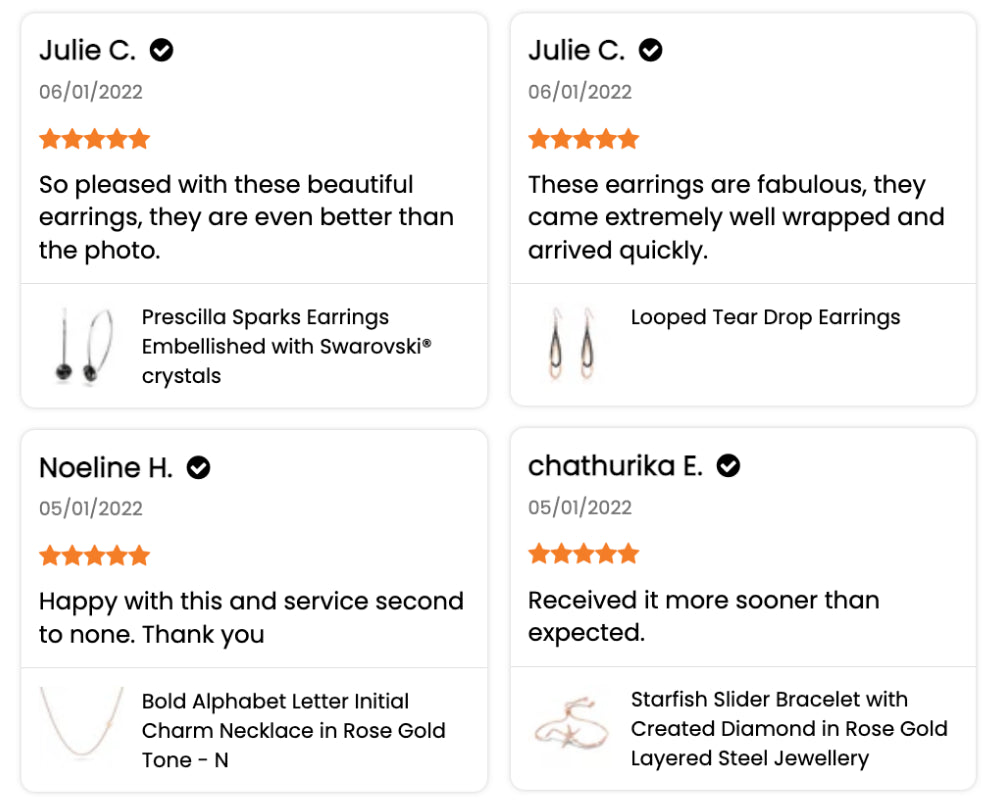Open Prescilla Sparks Earrings product thumbnail
This screenshot has width=1000, height=800.
click(84, 346)
